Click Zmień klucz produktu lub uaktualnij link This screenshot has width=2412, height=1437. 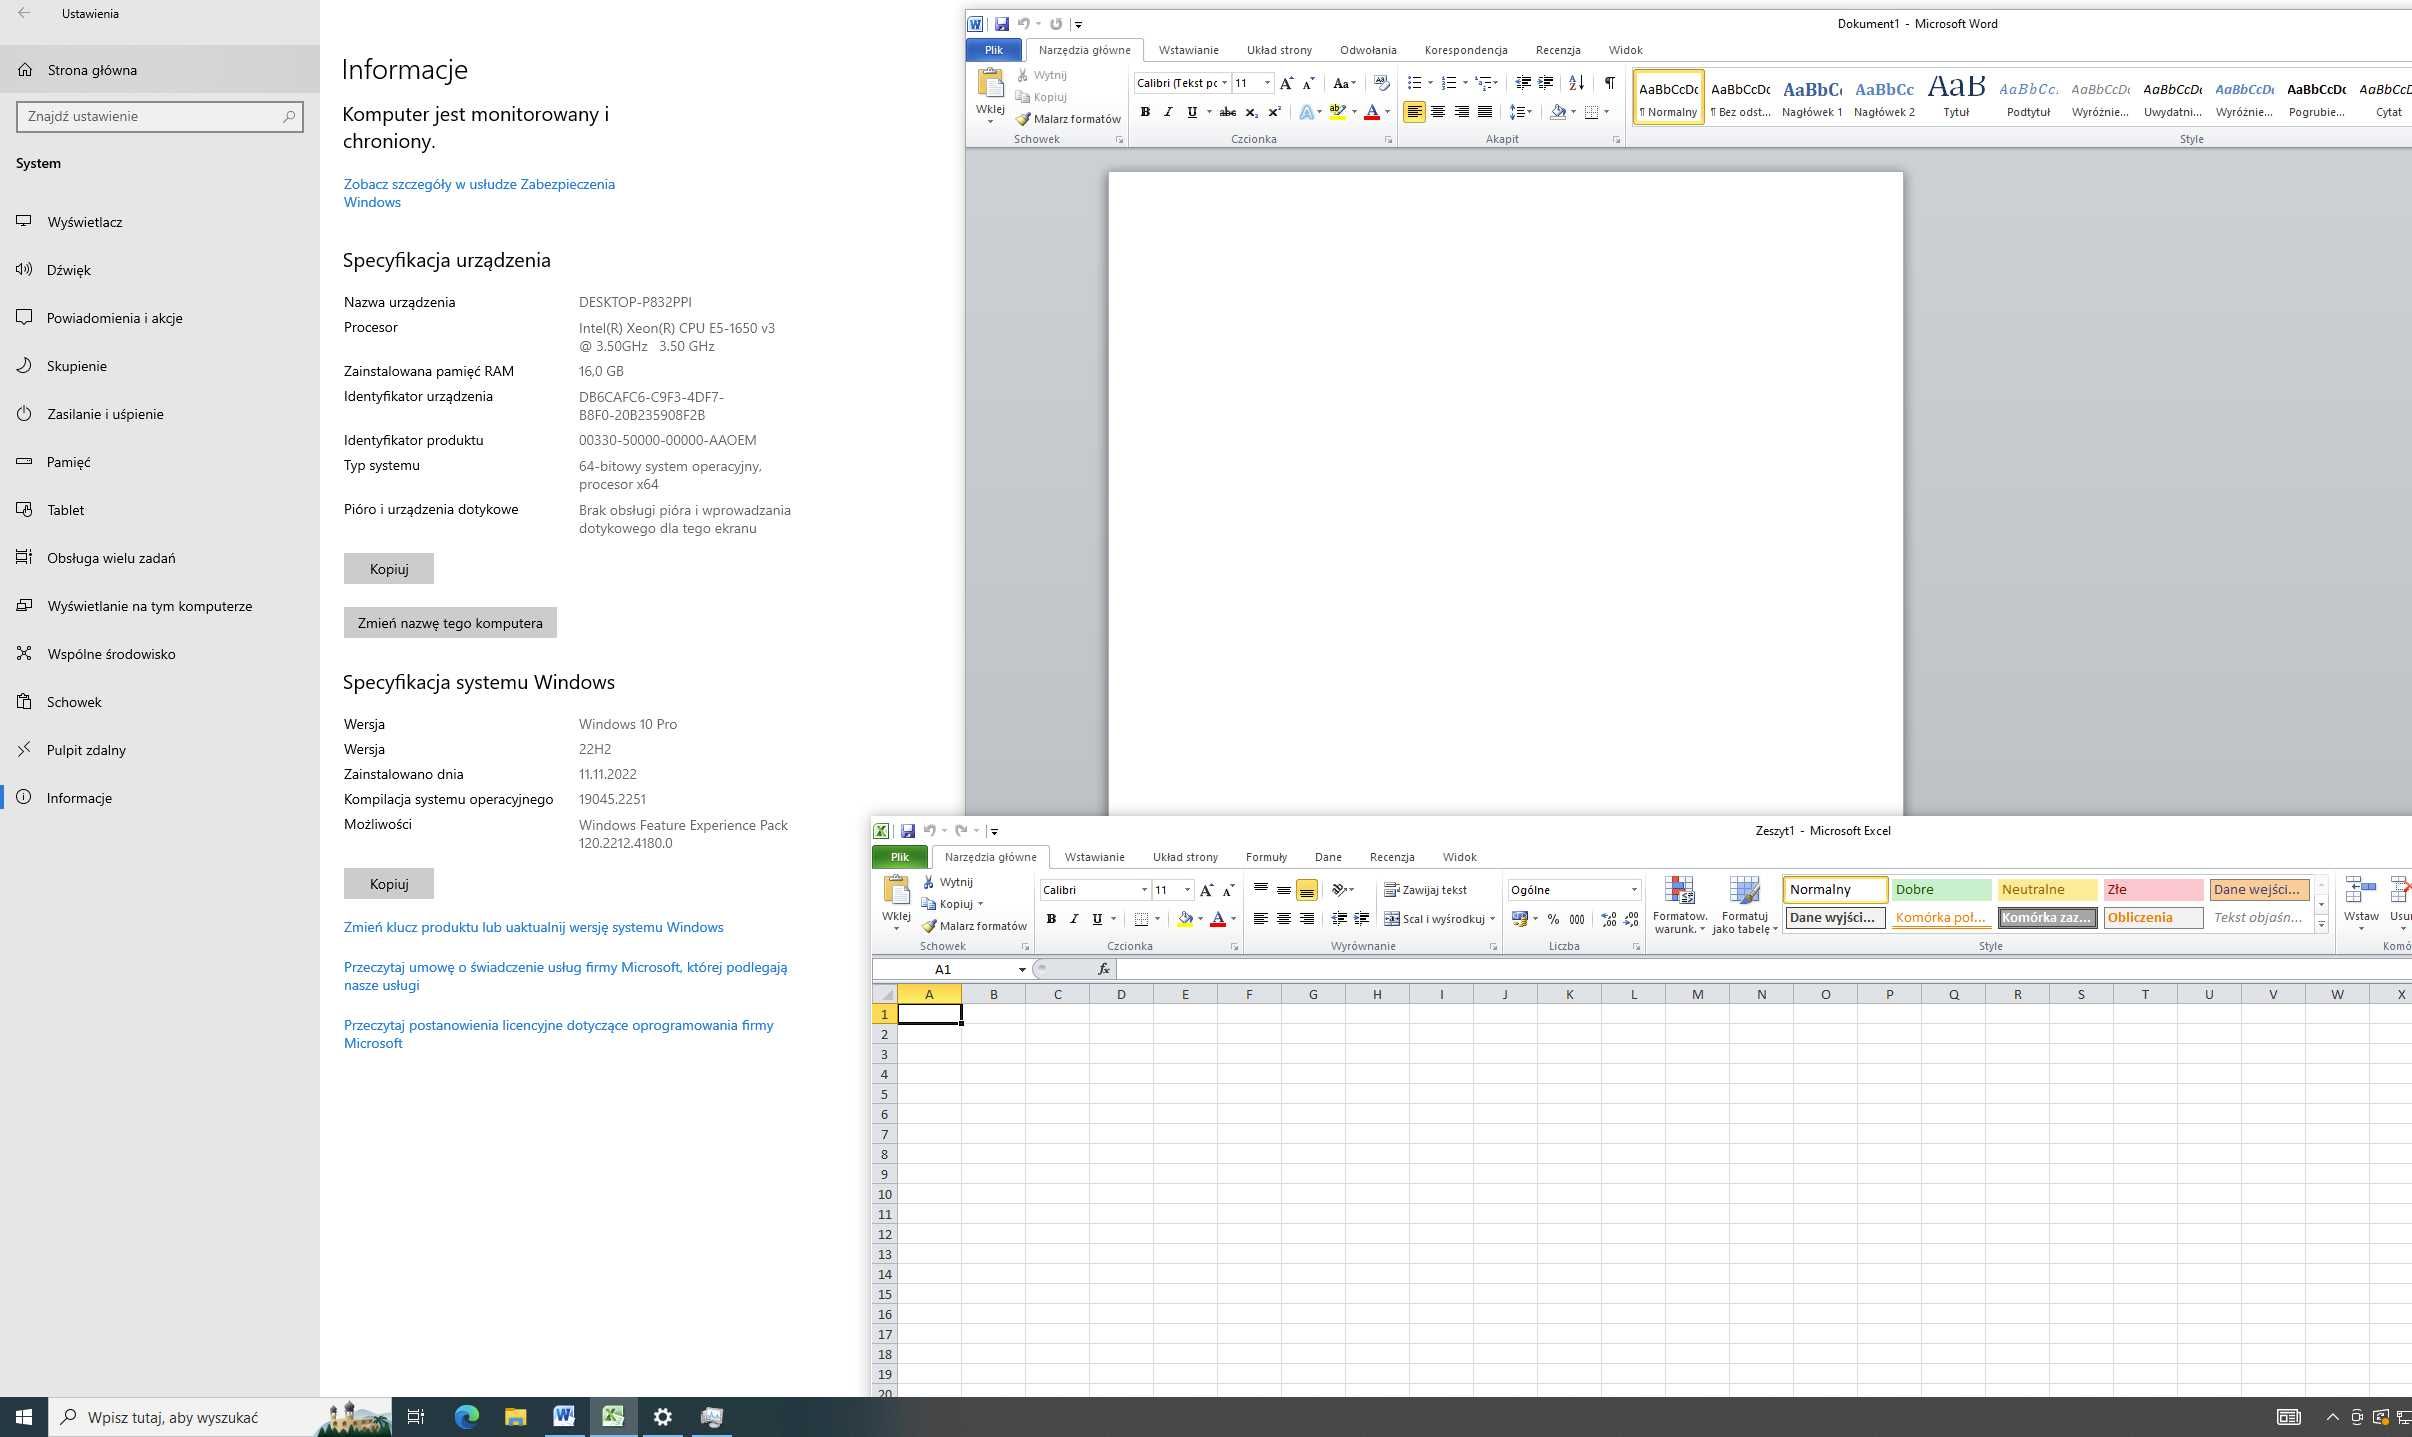point(533,927)
